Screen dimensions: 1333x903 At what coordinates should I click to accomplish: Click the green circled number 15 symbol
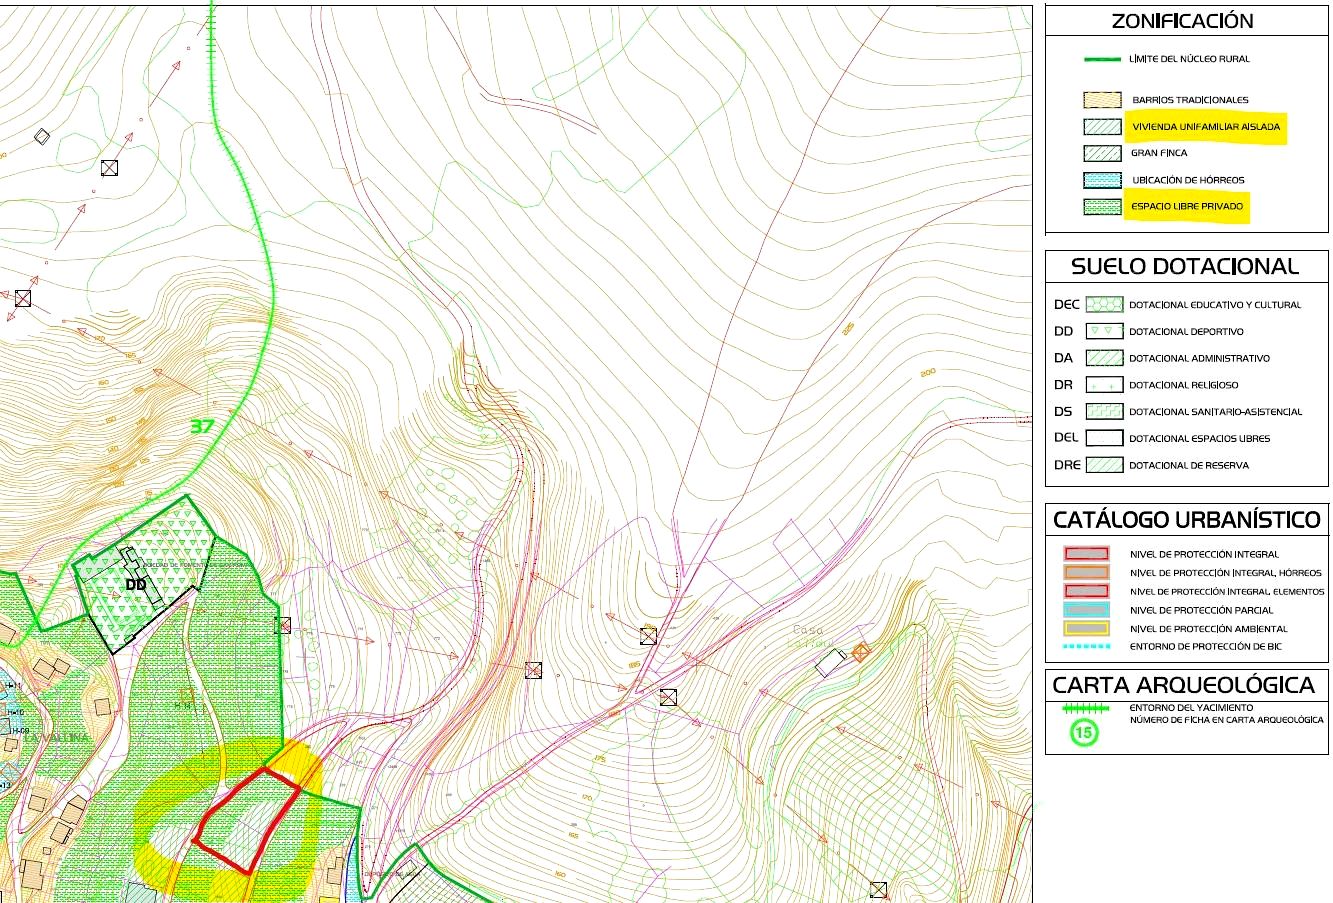[x=1084, y=732]
